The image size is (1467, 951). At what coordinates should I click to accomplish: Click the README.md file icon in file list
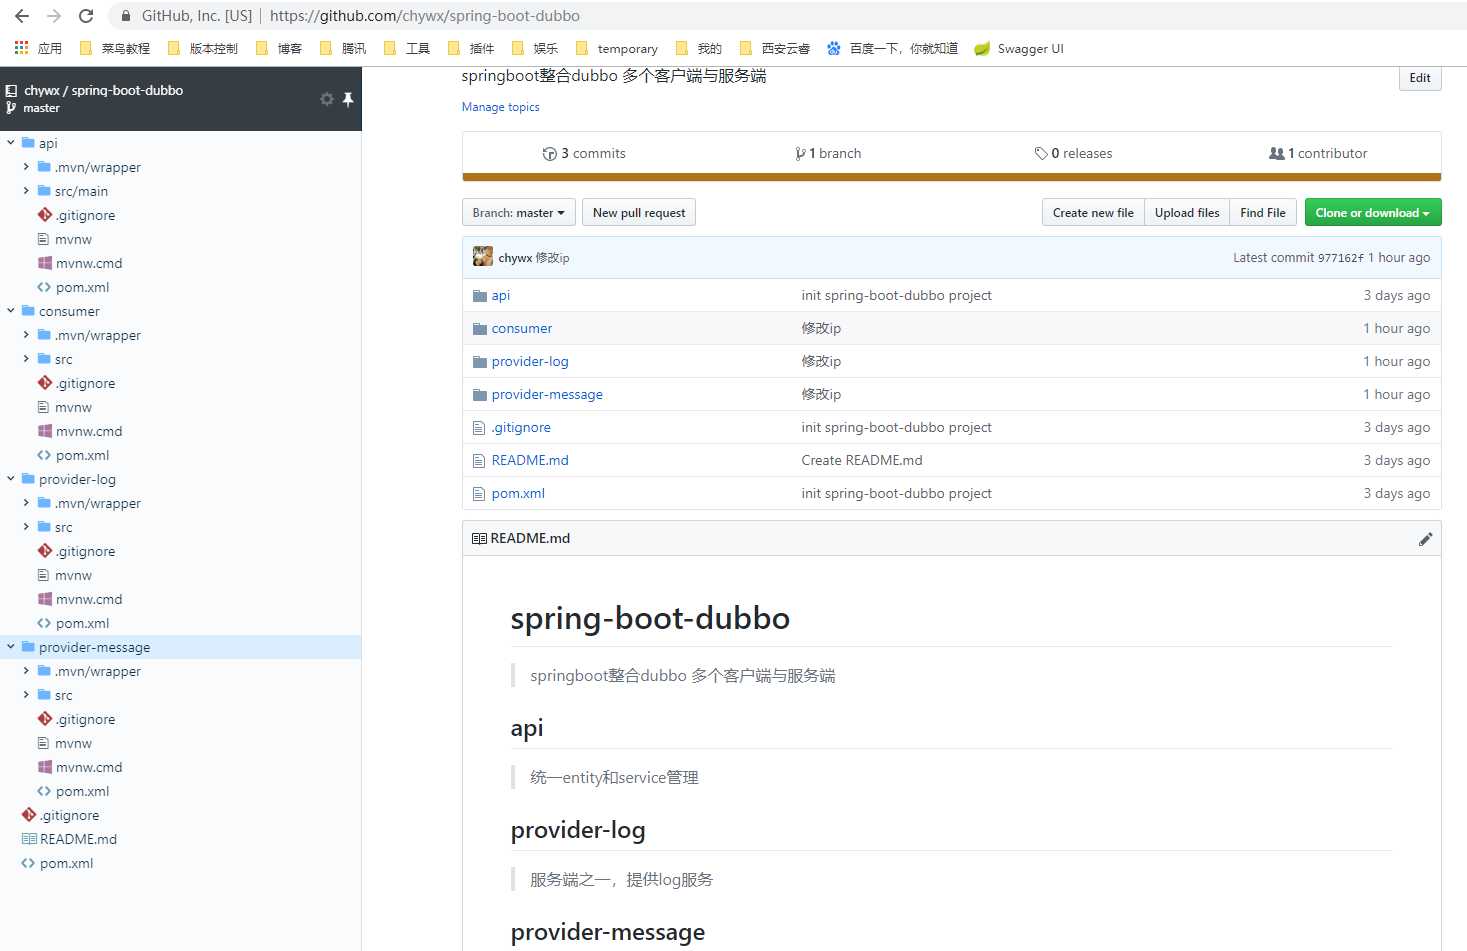pos(479,461)
